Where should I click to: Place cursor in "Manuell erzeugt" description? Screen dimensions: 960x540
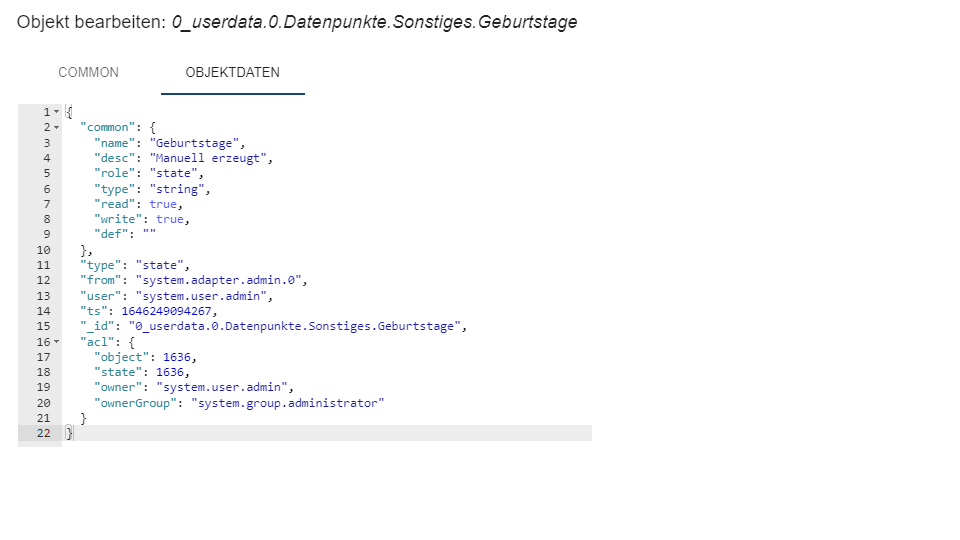click(210, 158)
